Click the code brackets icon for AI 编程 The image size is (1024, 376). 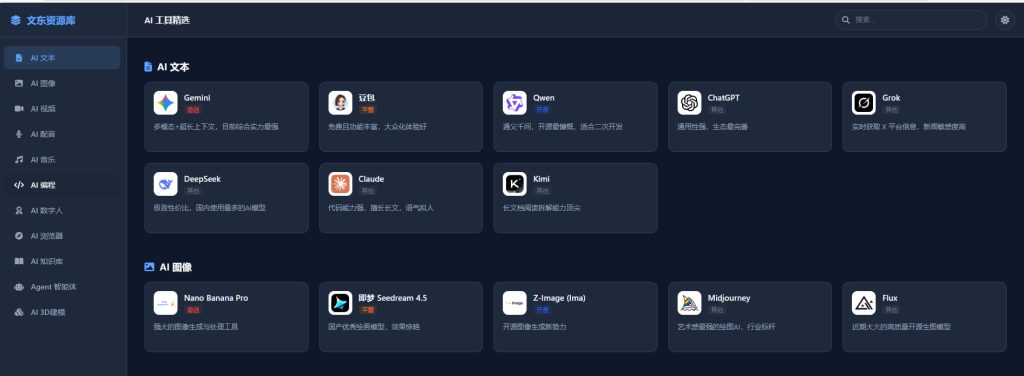(x=19, y=185)
